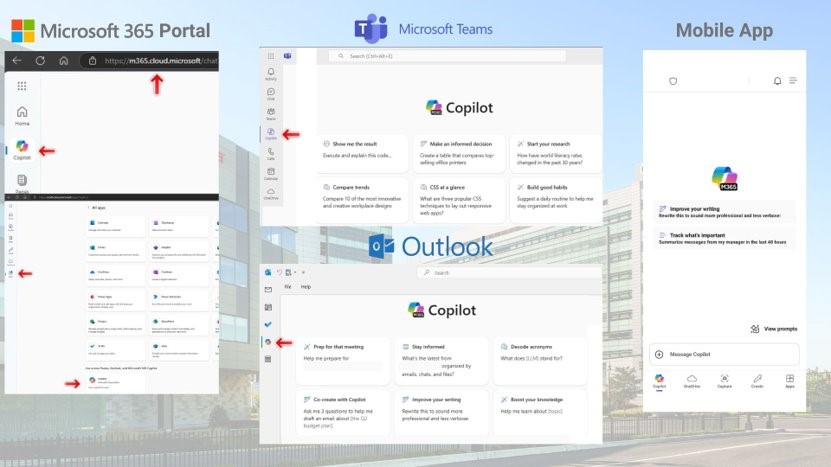831x467 pixels.
Task: Open the hamburger menu in the Mobile App
Action: (793, 81)
